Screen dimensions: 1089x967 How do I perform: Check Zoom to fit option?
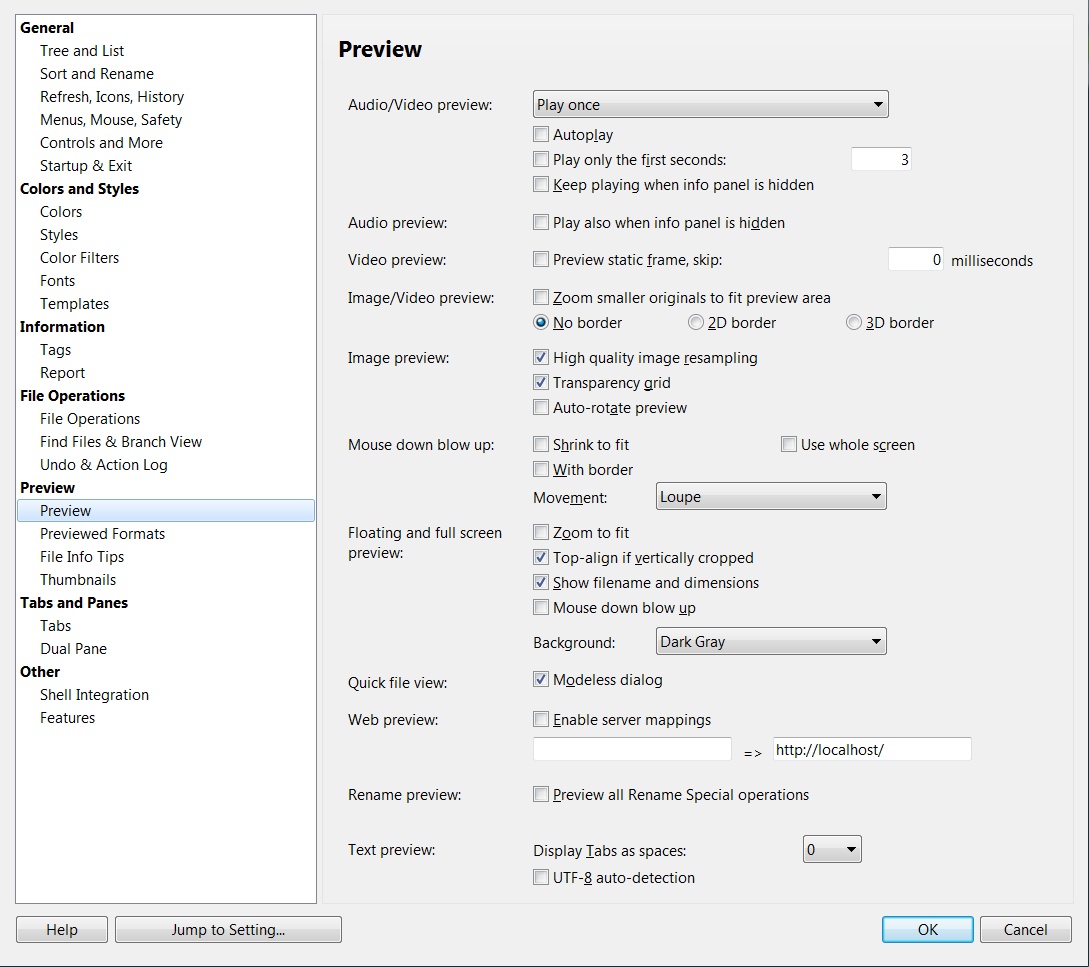click(541, 533)
